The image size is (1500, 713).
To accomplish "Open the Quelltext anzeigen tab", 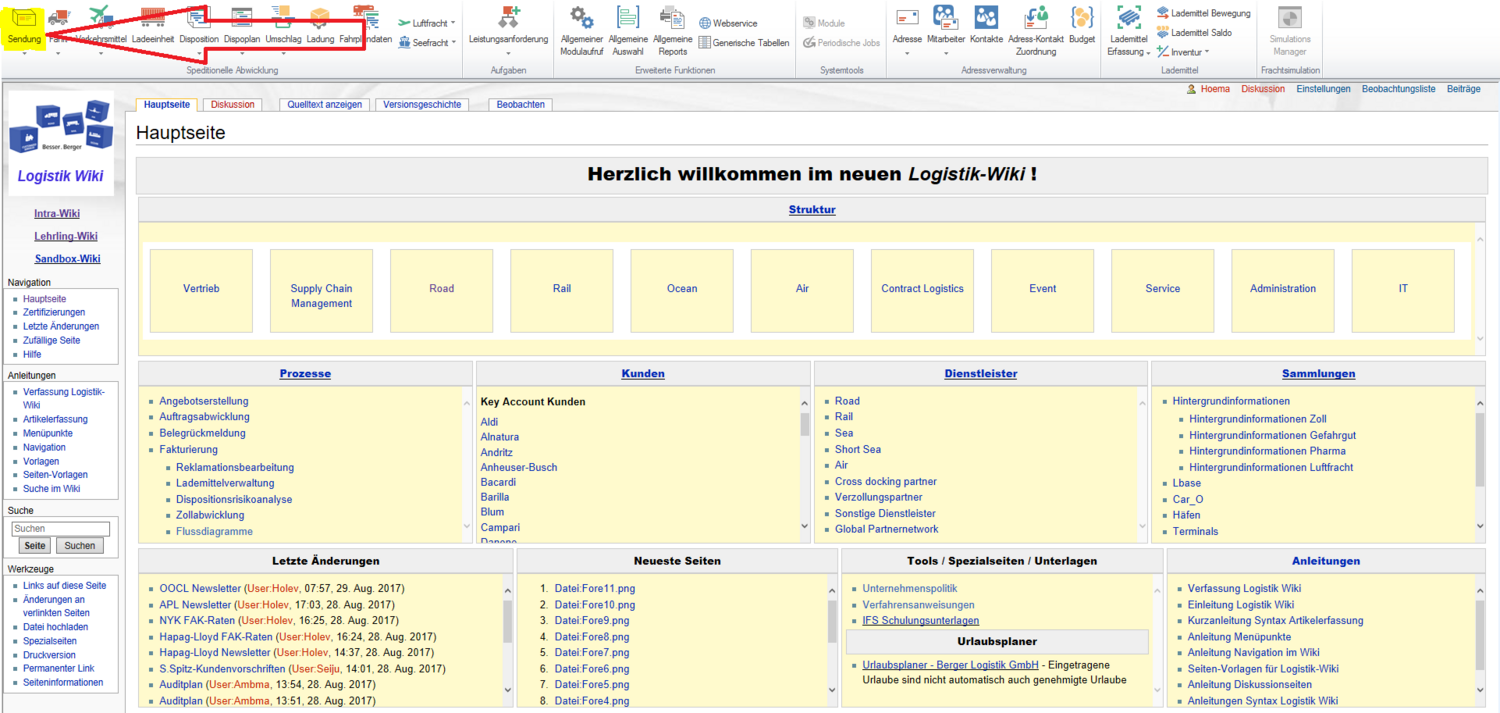I will 325,104.
